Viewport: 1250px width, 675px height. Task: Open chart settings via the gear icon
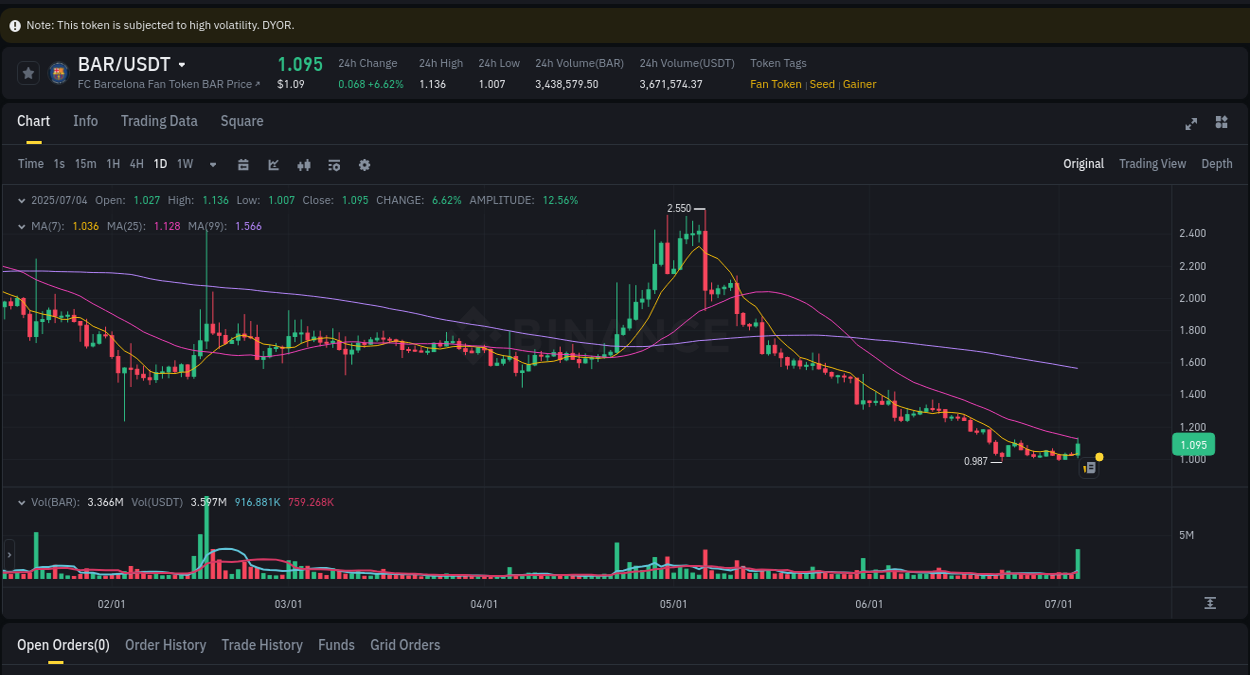(x=364, y=164)
